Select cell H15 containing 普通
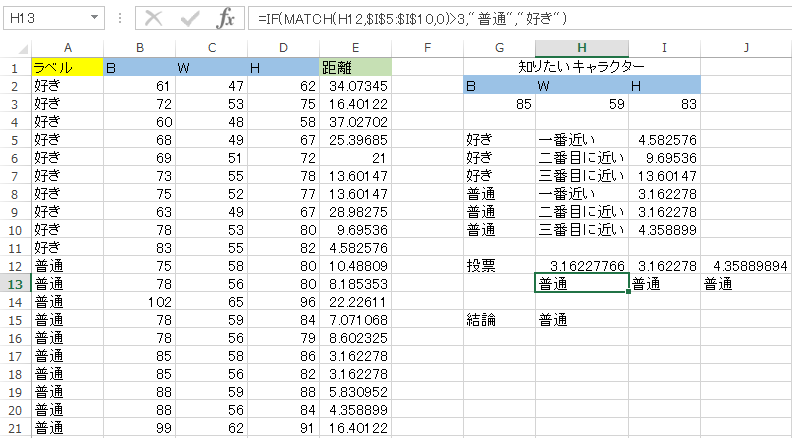 click(x=582, y=320)
